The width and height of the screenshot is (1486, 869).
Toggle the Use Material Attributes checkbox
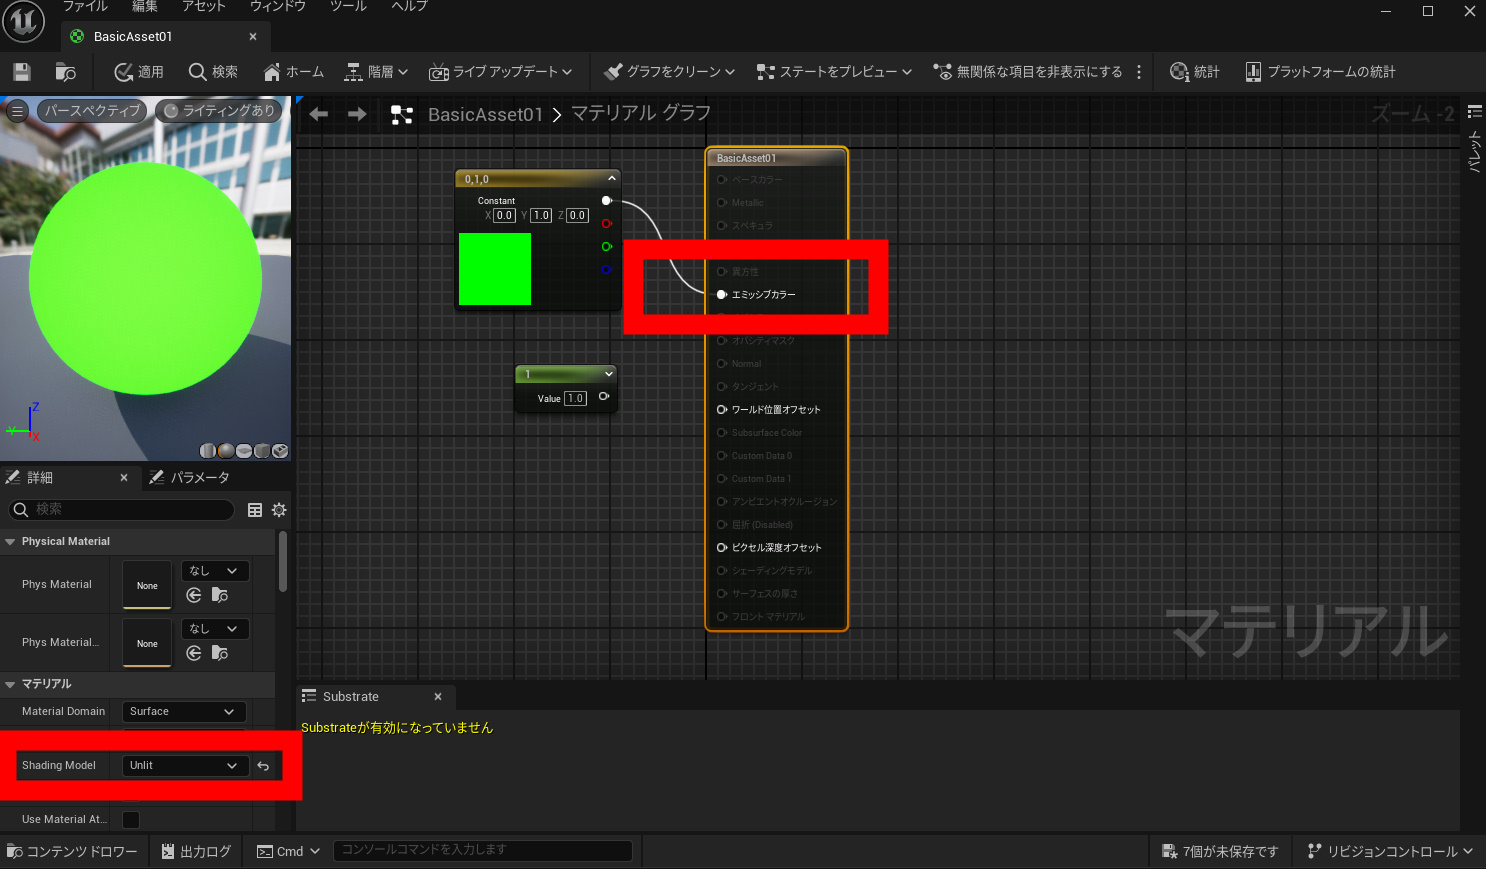point(131,820)
